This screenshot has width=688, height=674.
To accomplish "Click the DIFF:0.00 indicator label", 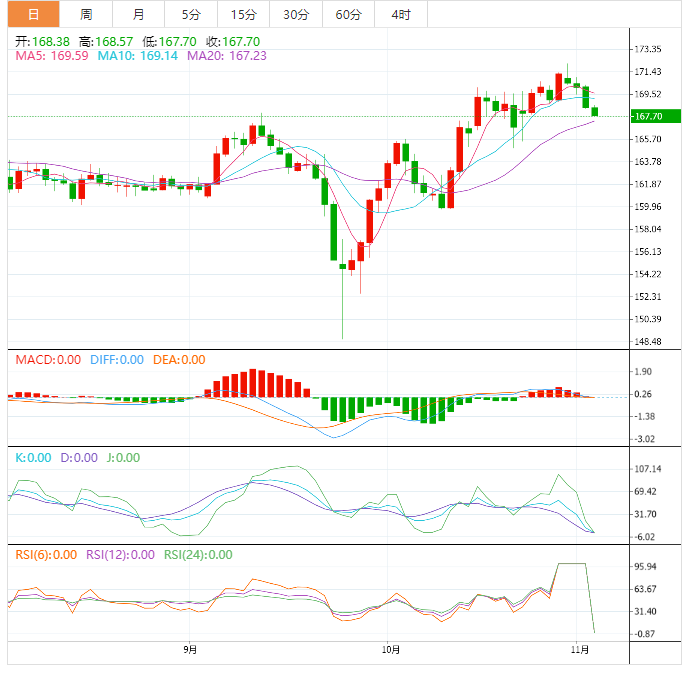I will tap(117, 360).
